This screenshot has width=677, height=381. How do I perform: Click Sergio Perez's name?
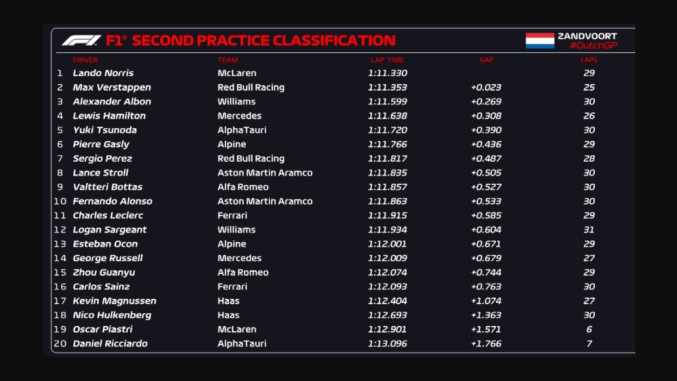pyautogui.click(x=102, y=159)
